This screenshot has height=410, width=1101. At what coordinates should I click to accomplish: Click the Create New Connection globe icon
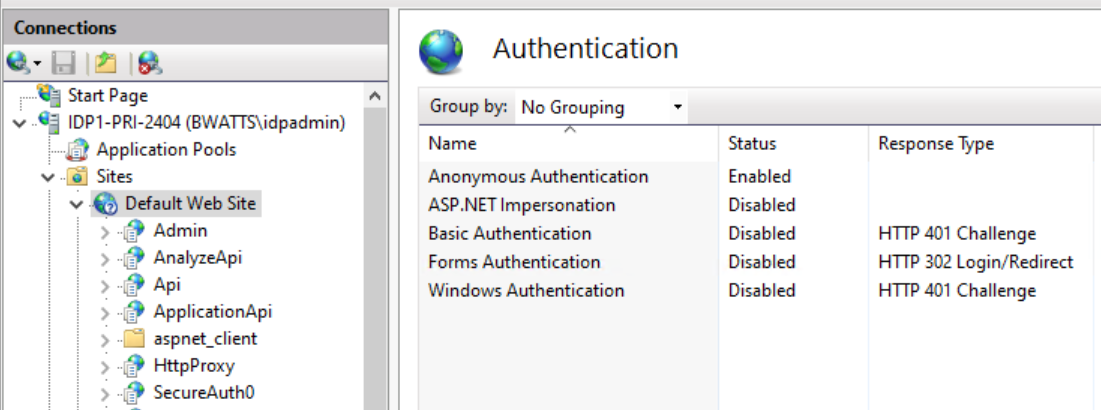tap(18, 63)
